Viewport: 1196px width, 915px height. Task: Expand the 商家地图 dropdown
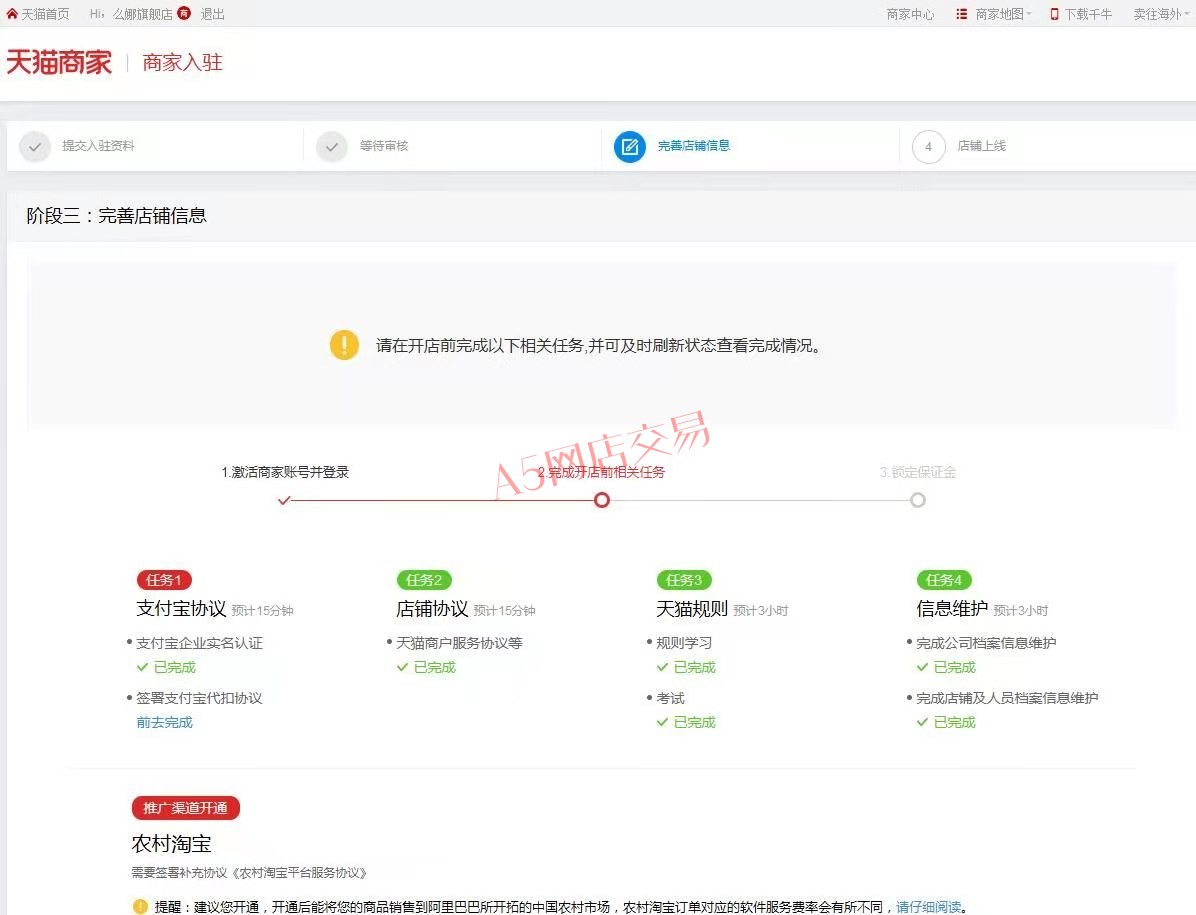point(1002,14)
